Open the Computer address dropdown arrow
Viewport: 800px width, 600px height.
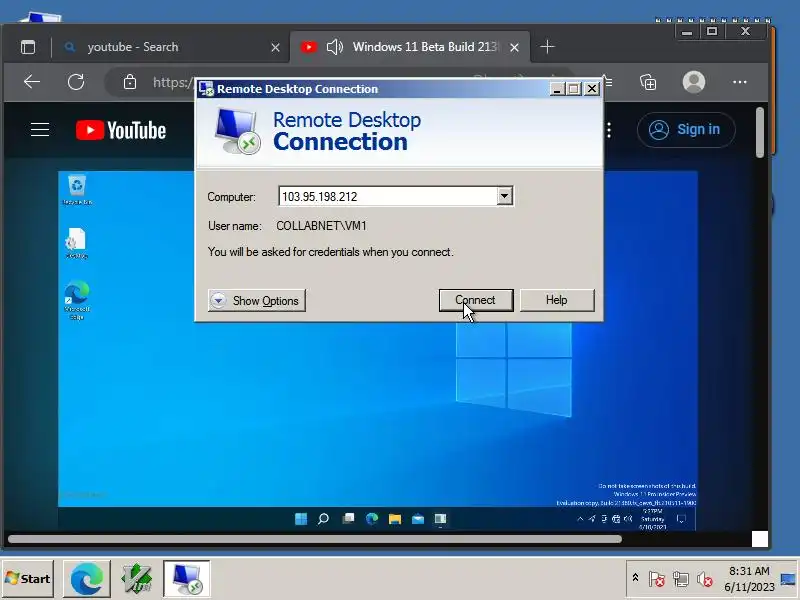[x=505, y=196]
